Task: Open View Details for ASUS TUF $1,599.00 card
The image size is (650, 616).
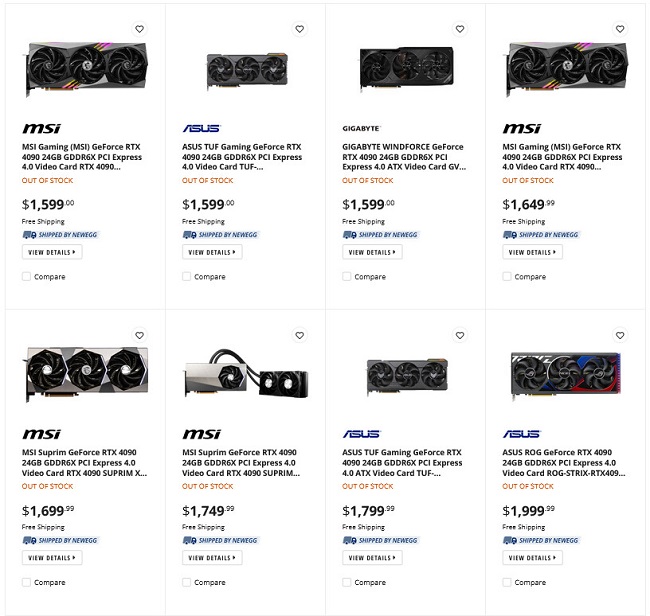Action: point(212,252)
